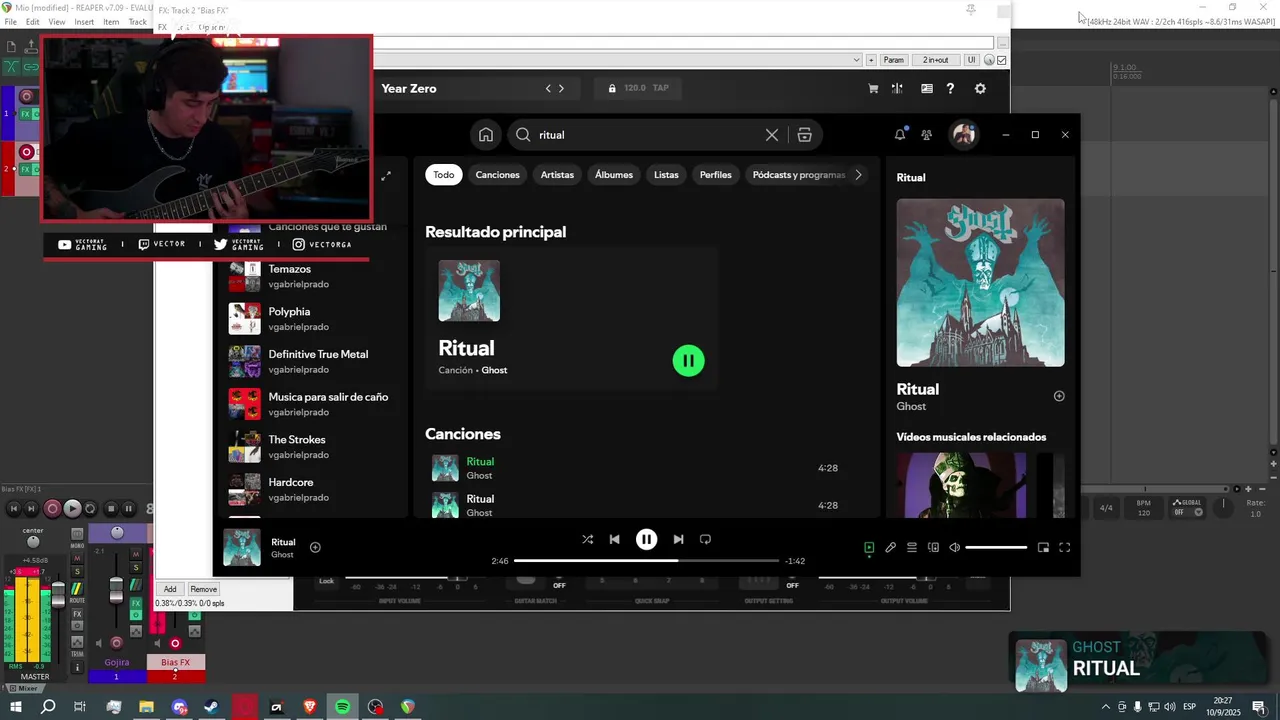
Task: Go to Spotify home
Action: coord(485,135)
